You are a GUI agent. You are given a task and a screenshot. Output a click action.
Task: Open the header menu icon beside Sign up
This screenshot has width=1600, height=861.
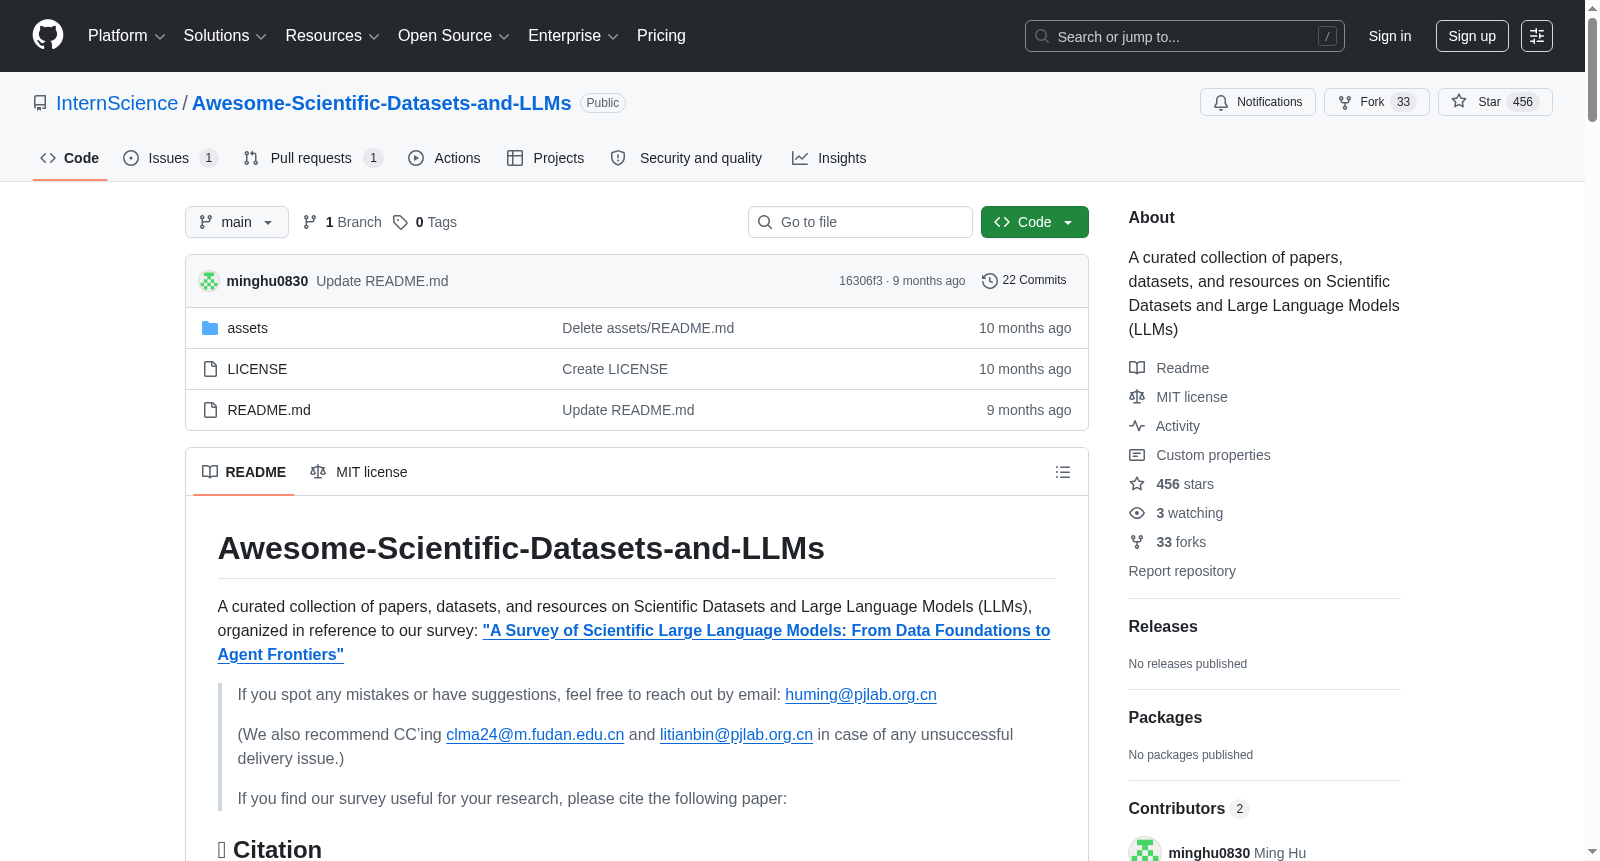[x=1537, y=36]
